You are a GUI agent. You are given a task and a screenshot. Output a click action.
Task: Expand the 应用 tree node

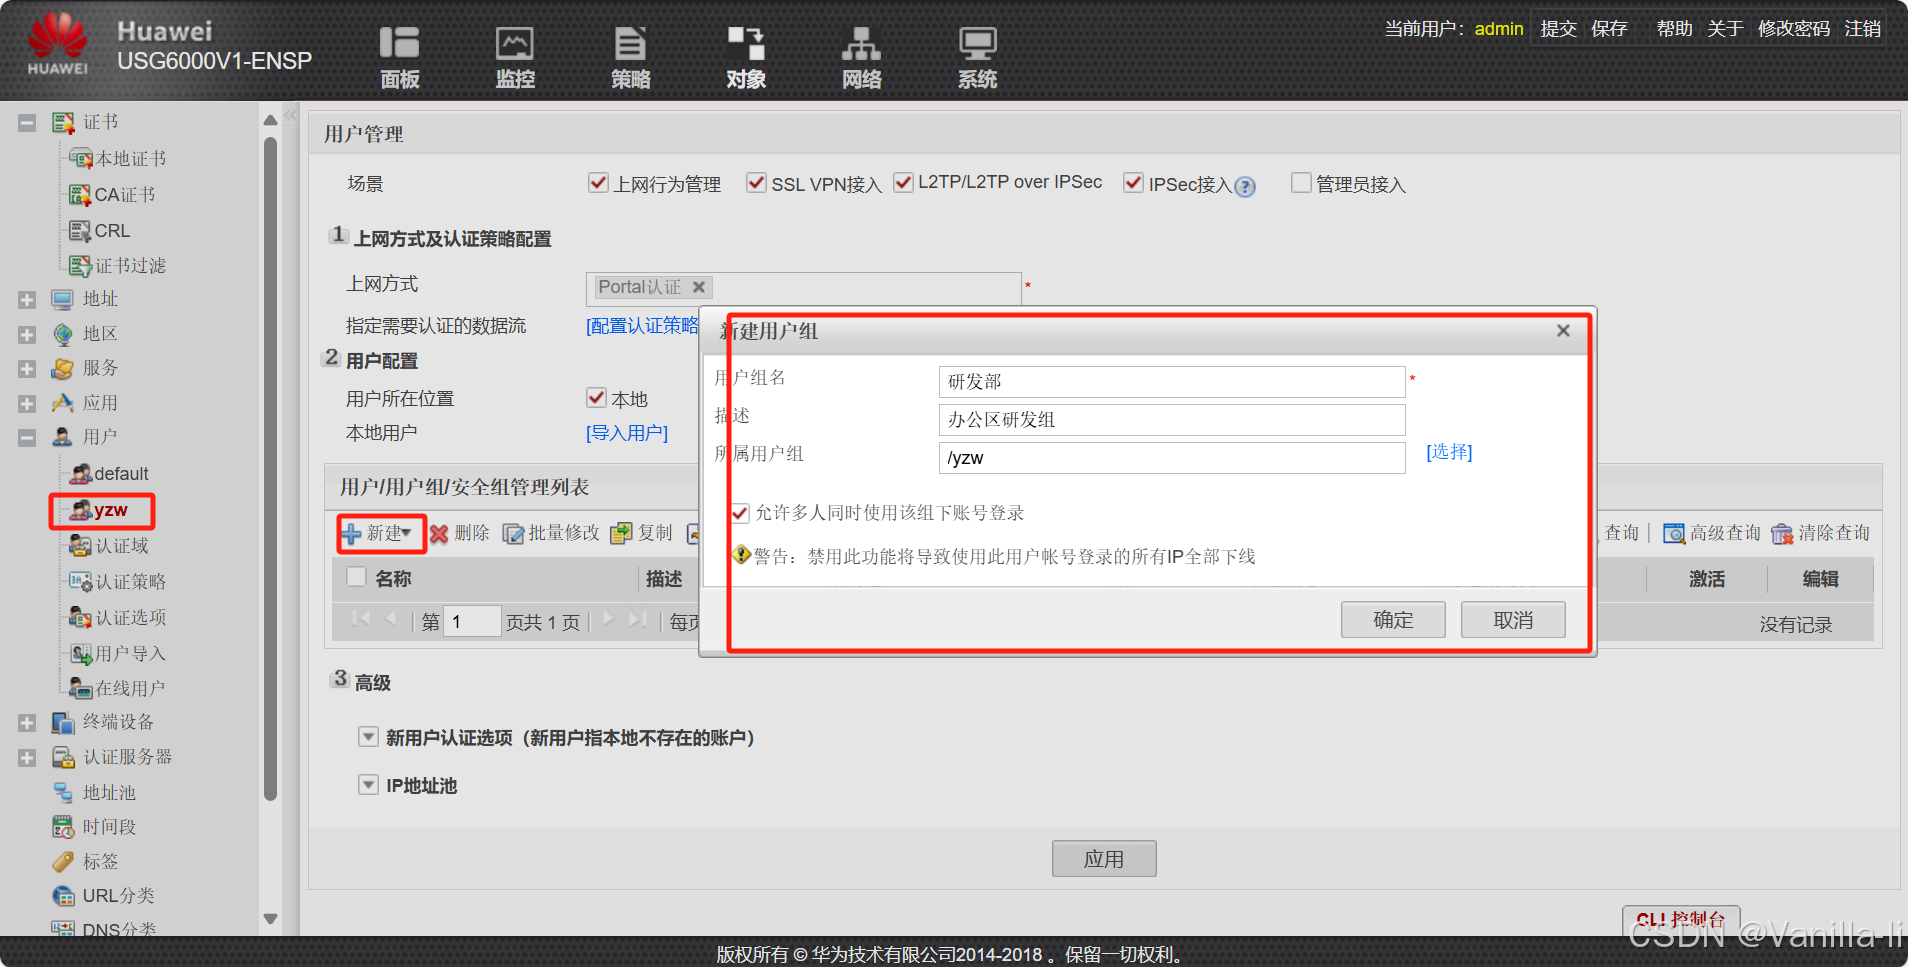27,404
